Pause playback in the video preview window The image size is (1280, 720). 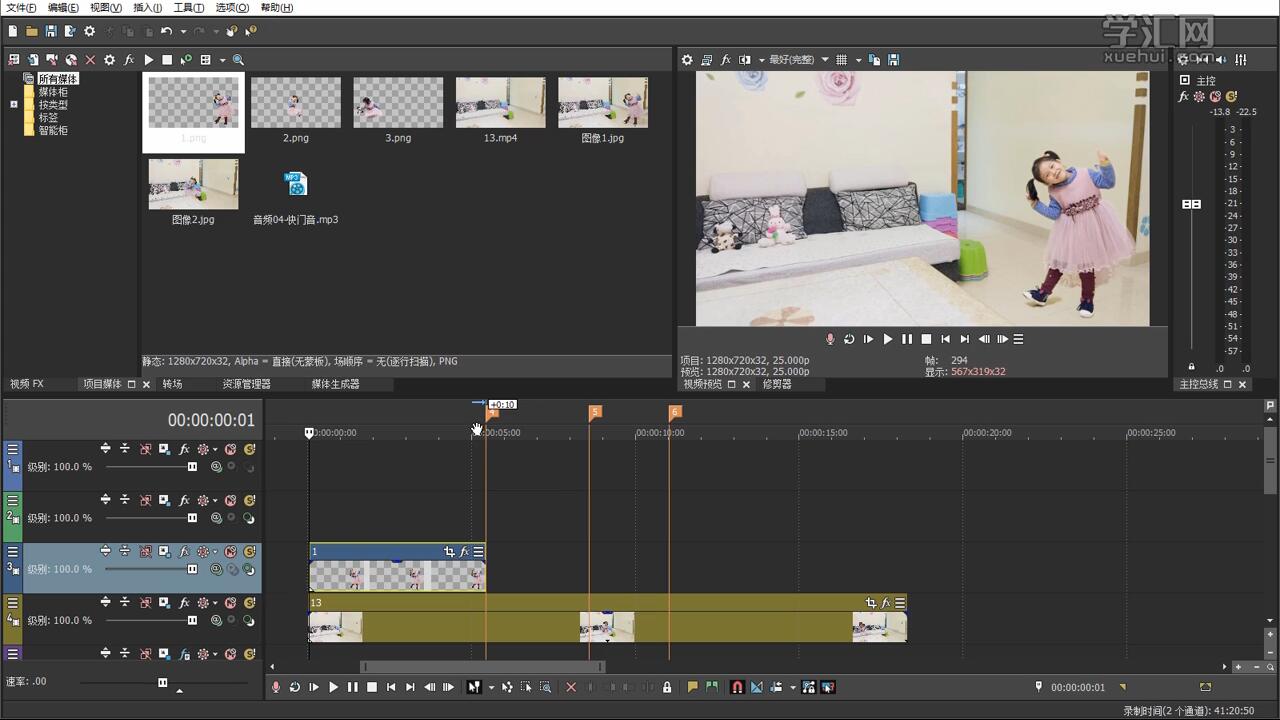pyautogui.click(x=907, y=339)
